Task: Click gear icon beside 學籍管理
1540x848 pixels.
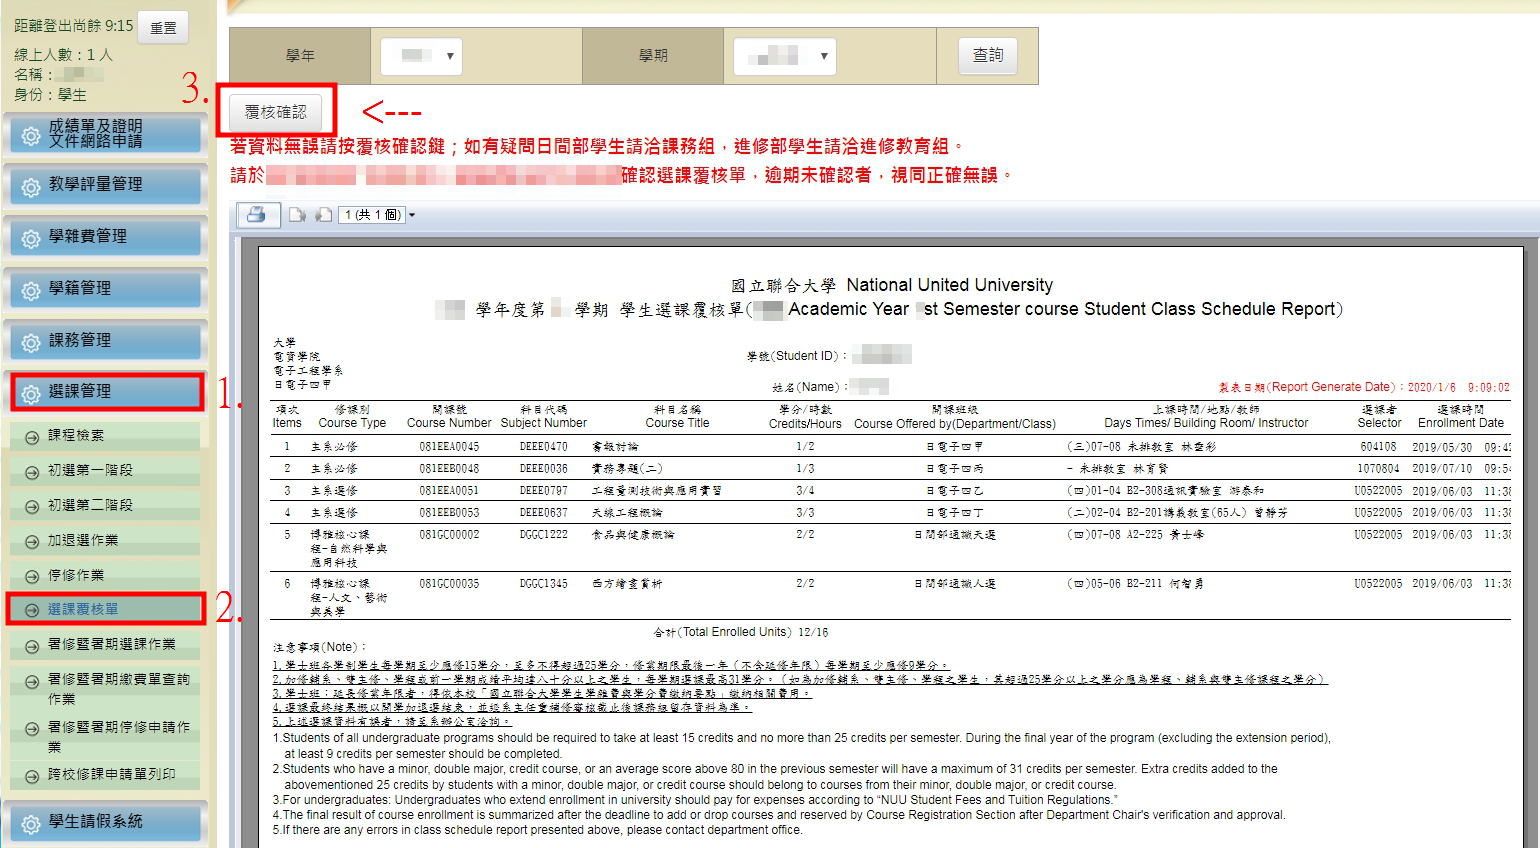Action: click(x=31, y=291)
